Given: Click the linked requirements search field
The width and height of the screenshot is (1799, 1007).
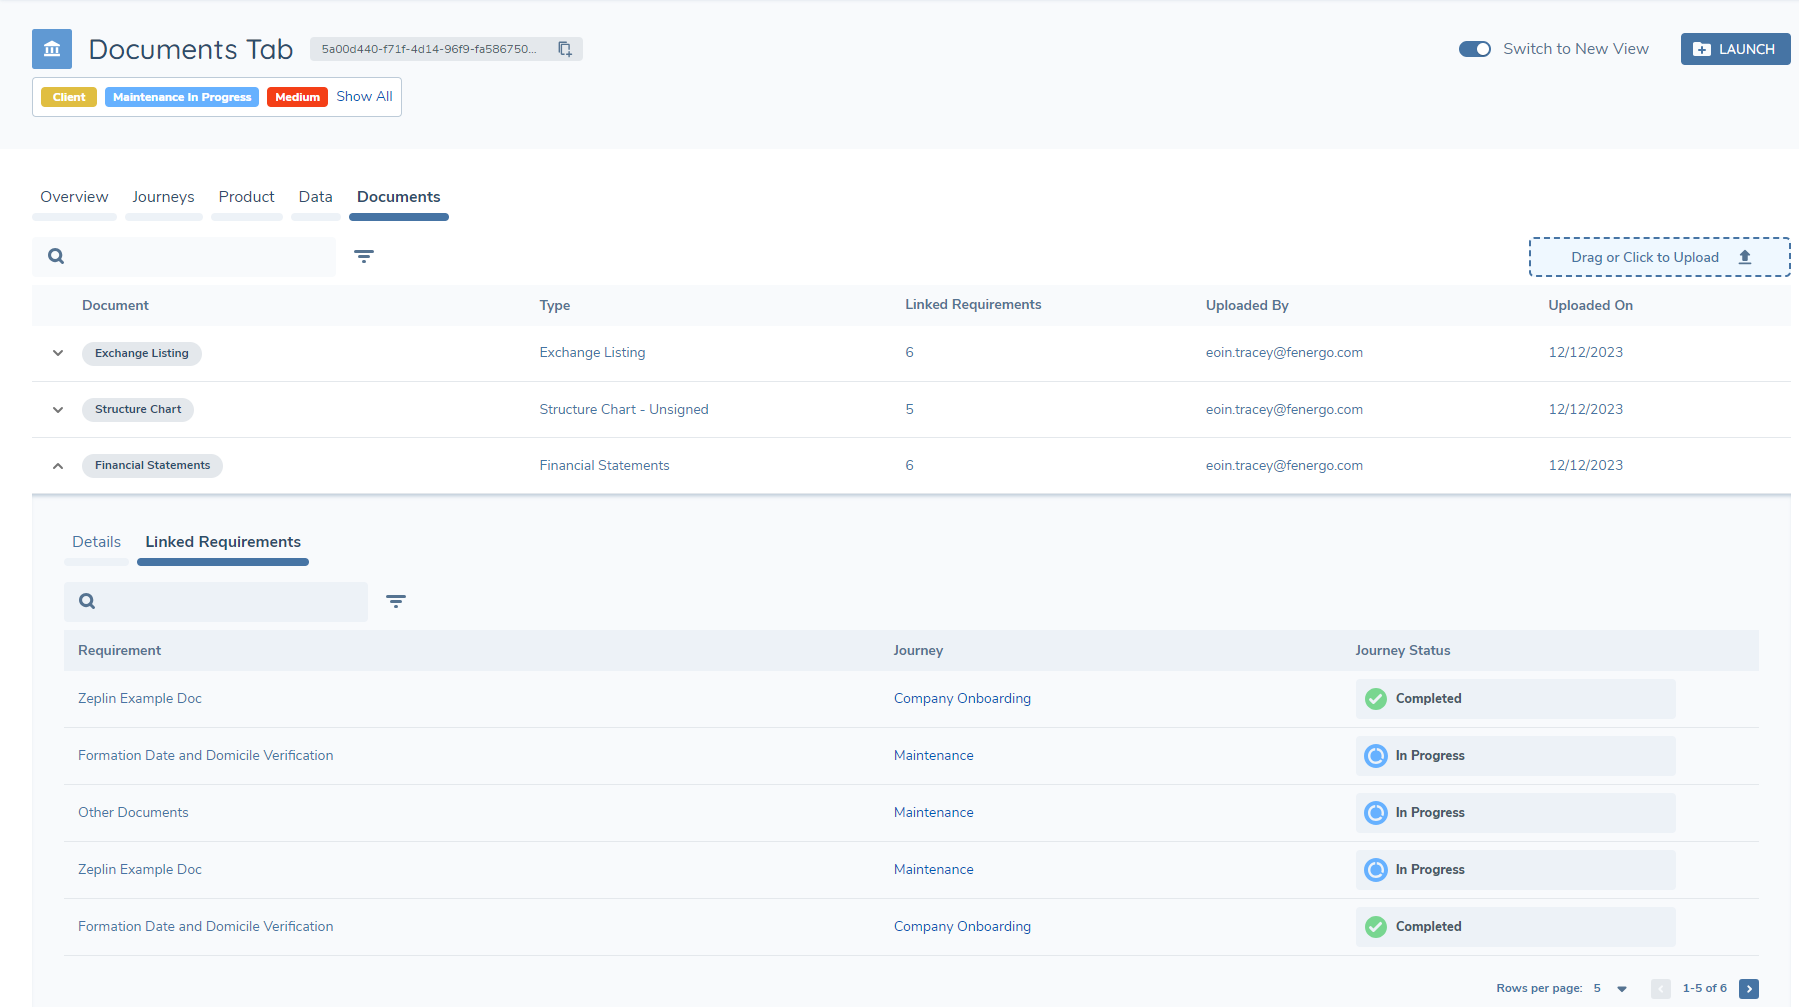Looking at the screenshot, I should [x=230, y=602].
